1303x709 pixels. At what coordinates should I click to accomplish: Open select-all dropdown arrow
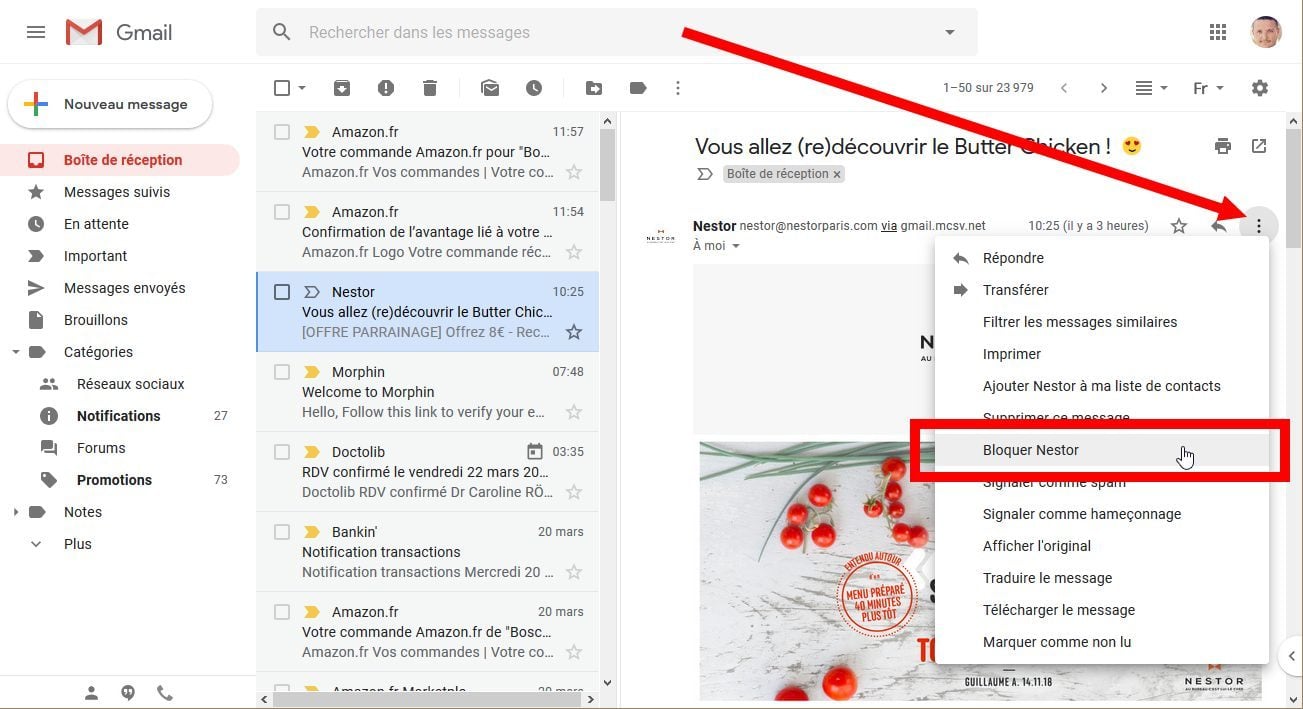tap(302, 88)
